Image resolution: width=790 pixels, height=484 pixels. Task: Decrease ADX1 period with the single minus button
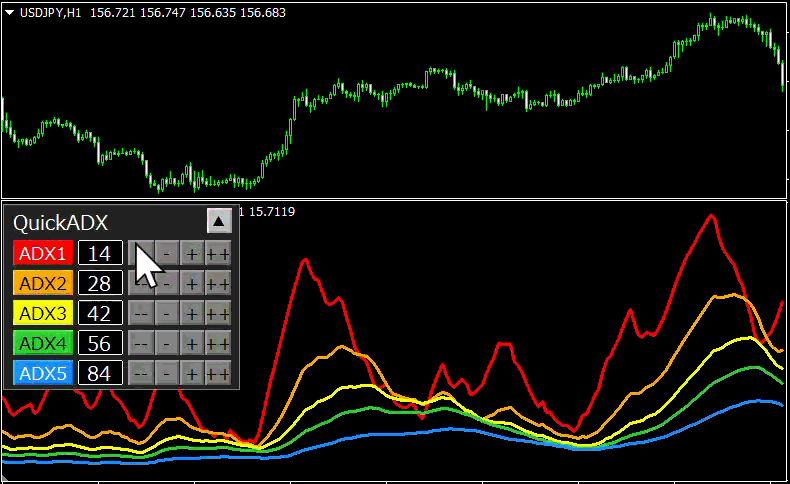[x=167, y=253]
